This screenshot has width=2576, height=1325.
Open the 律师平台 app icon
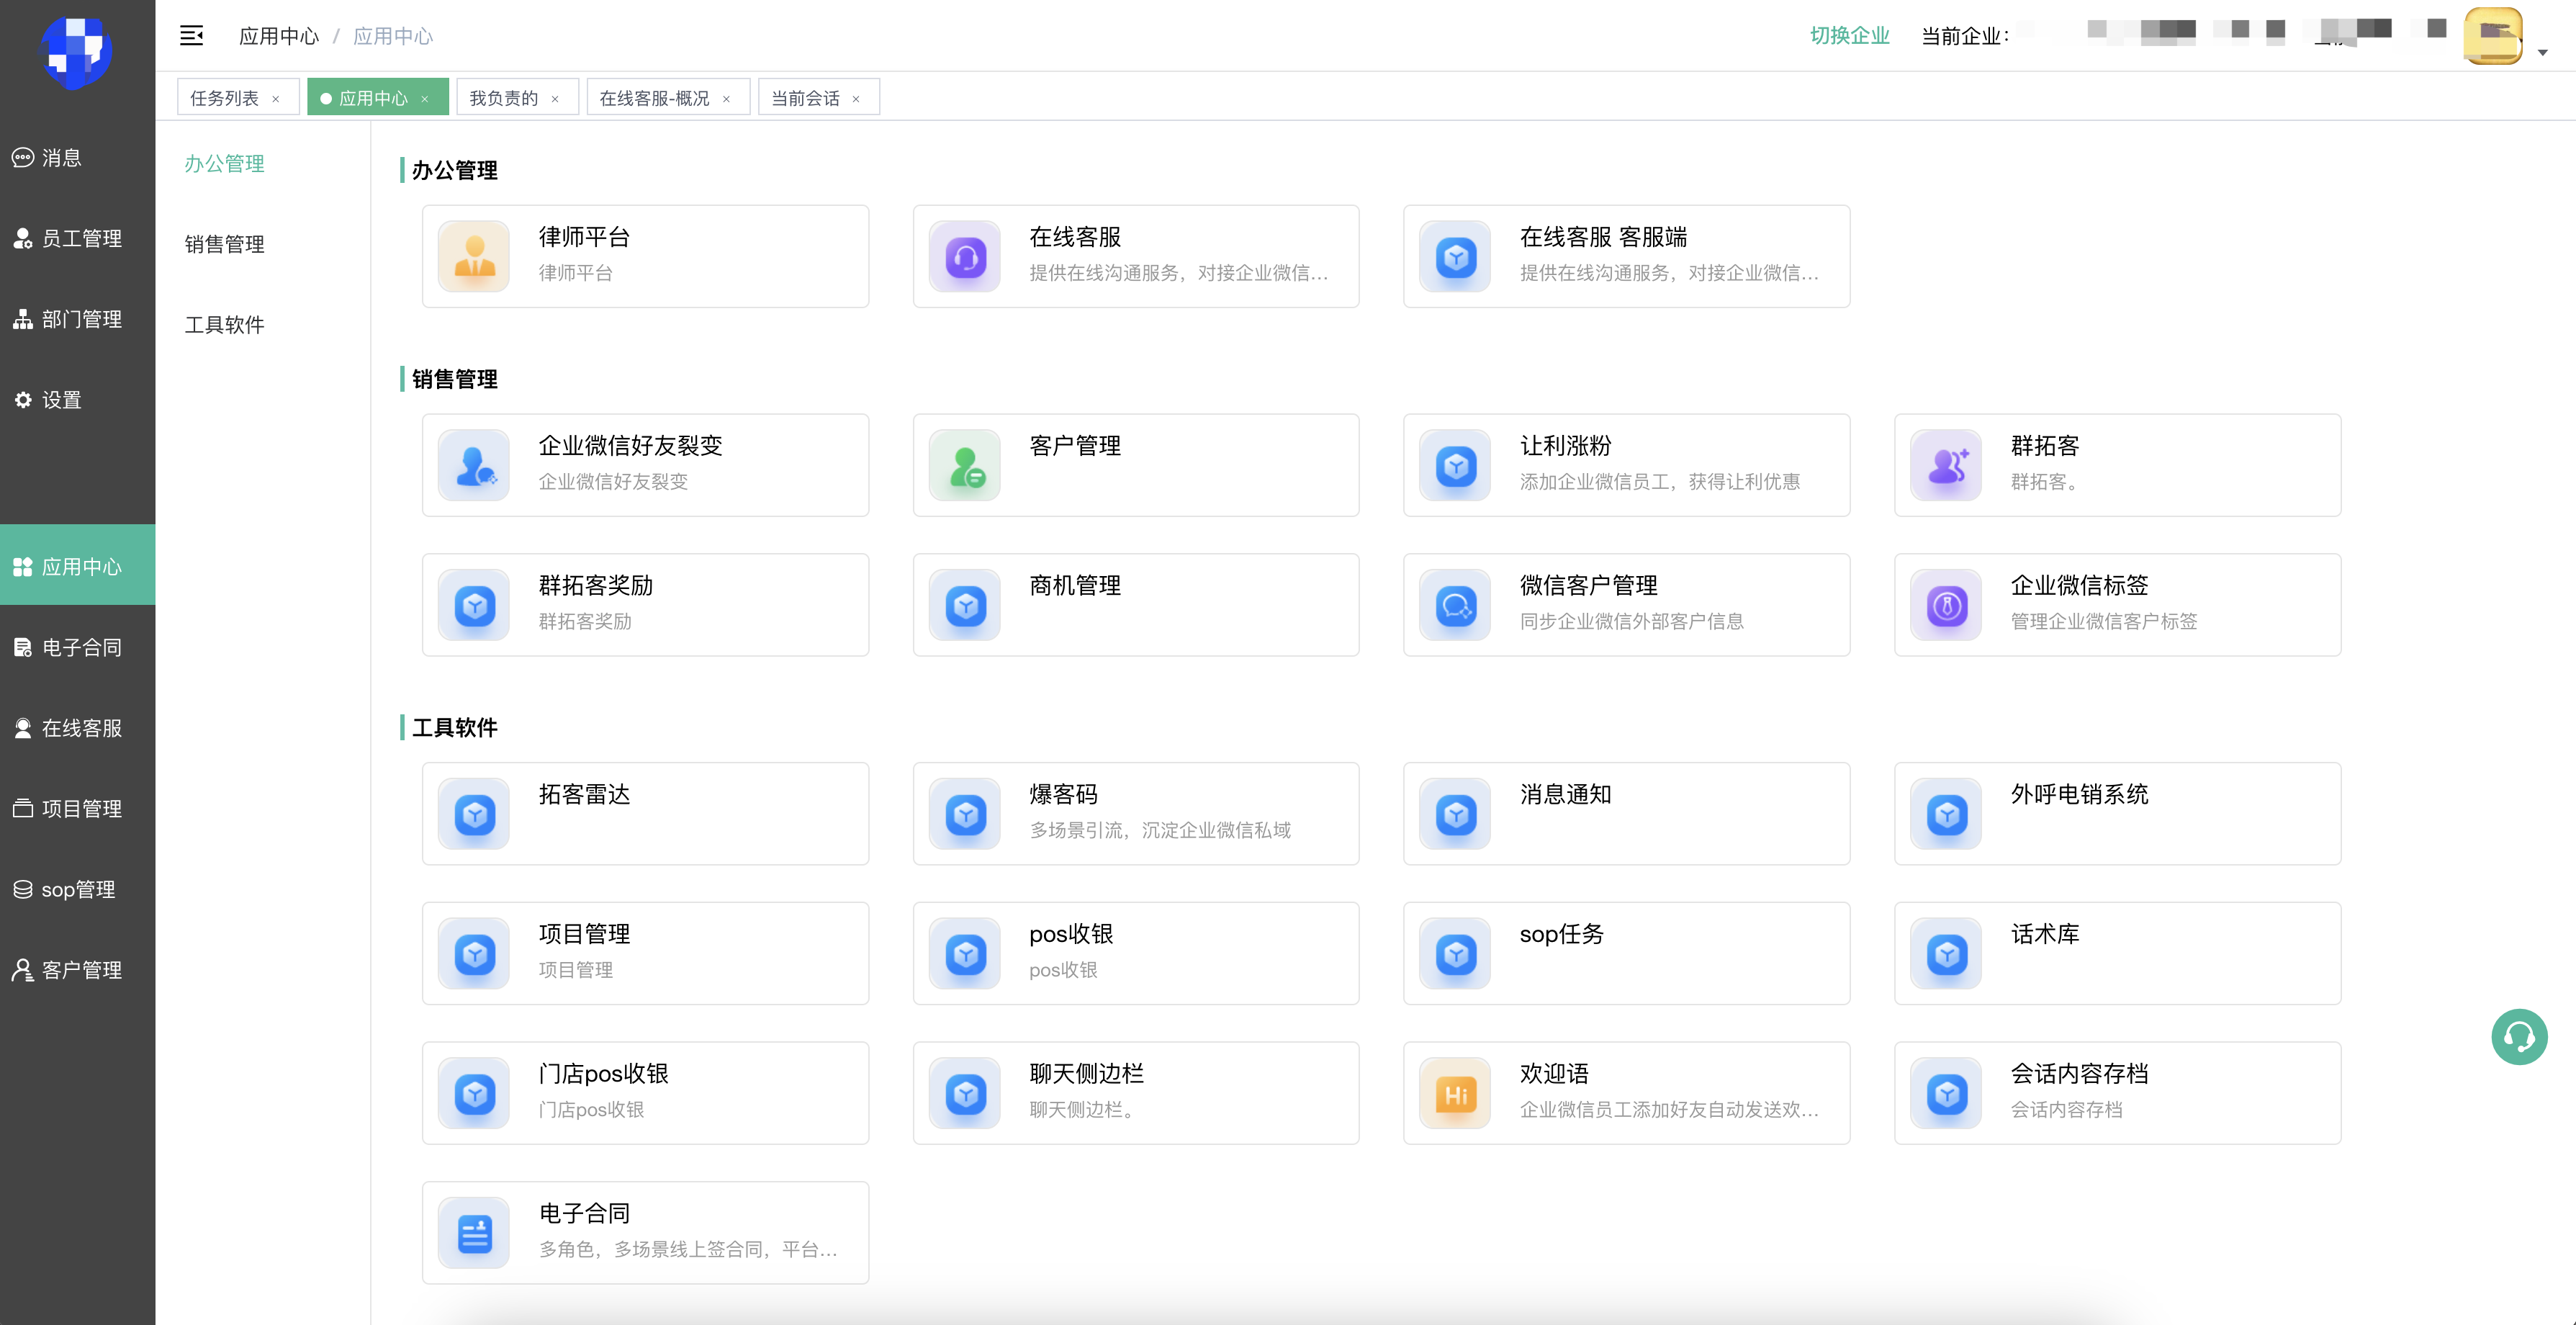[x=474, y=257]
